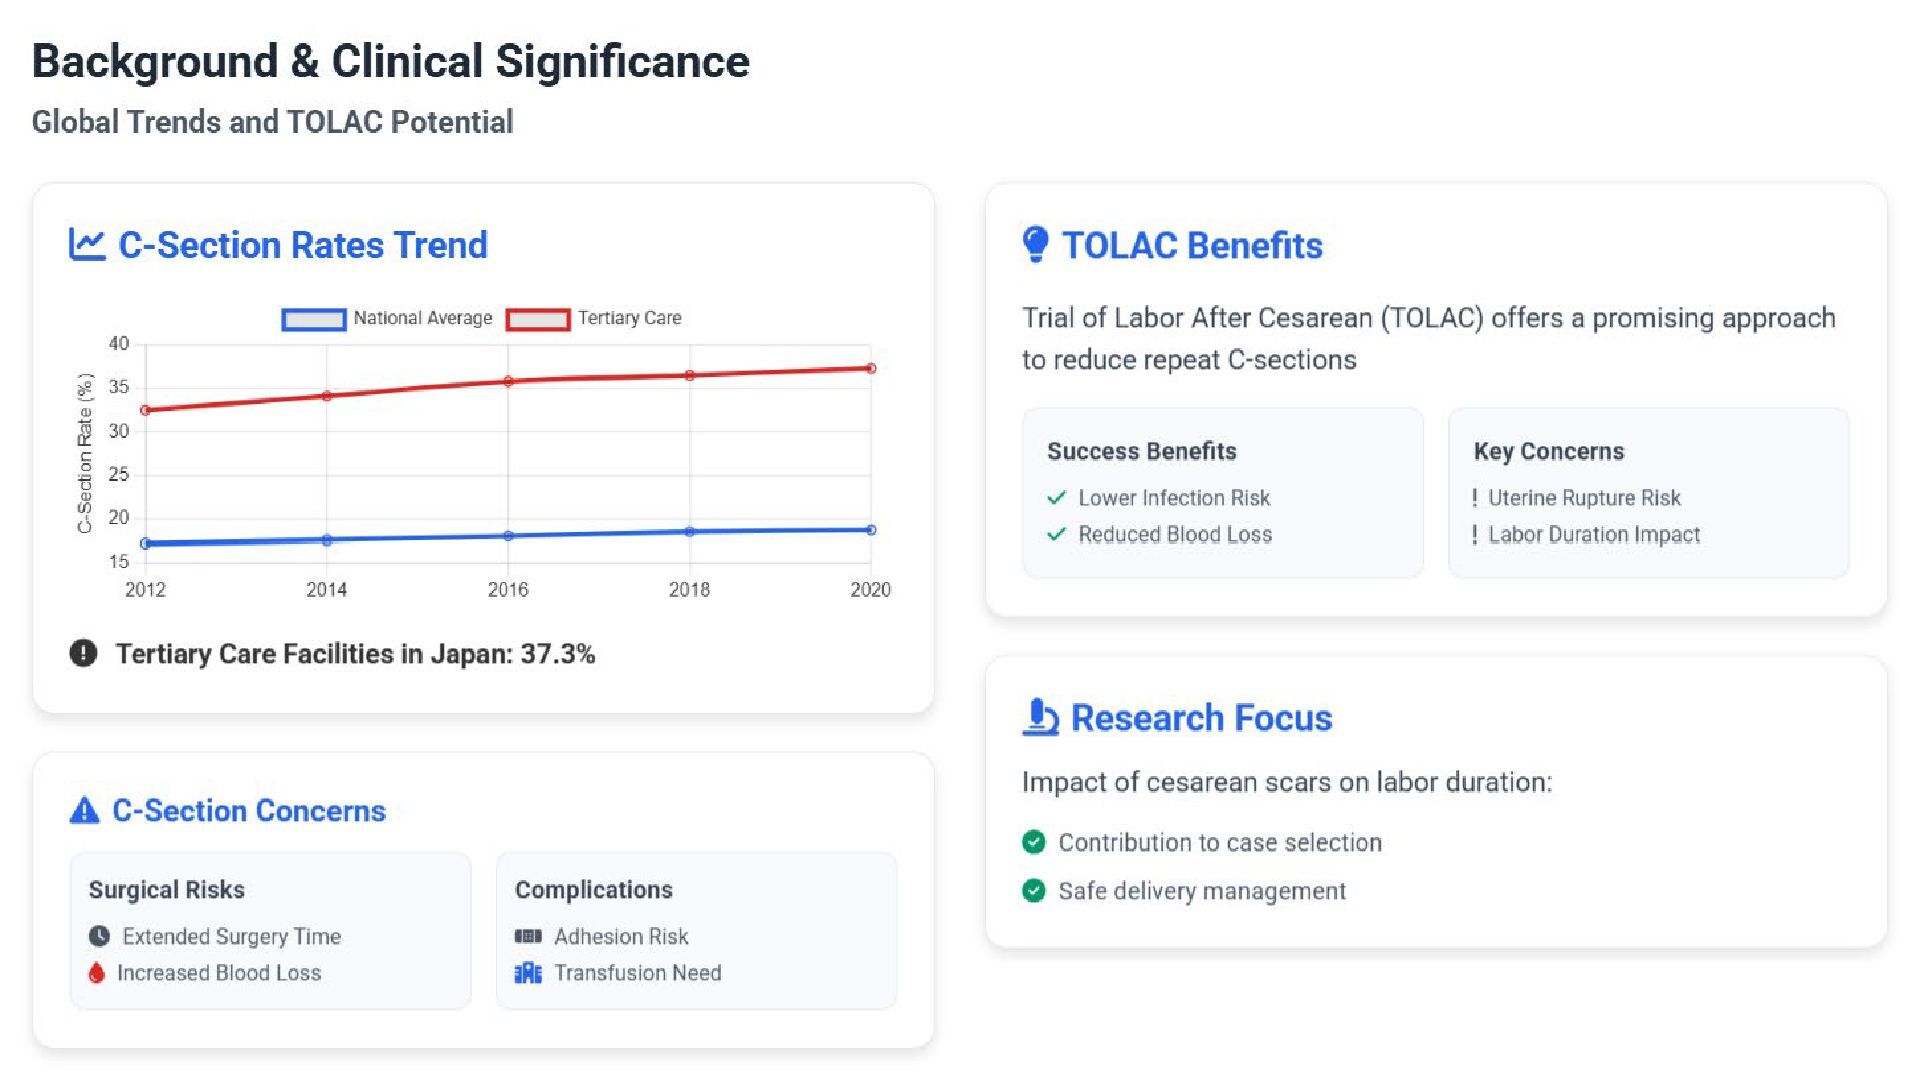Click the clock icon beside Extended Surgery Time

pyautogui.click(x=99, y=936)
